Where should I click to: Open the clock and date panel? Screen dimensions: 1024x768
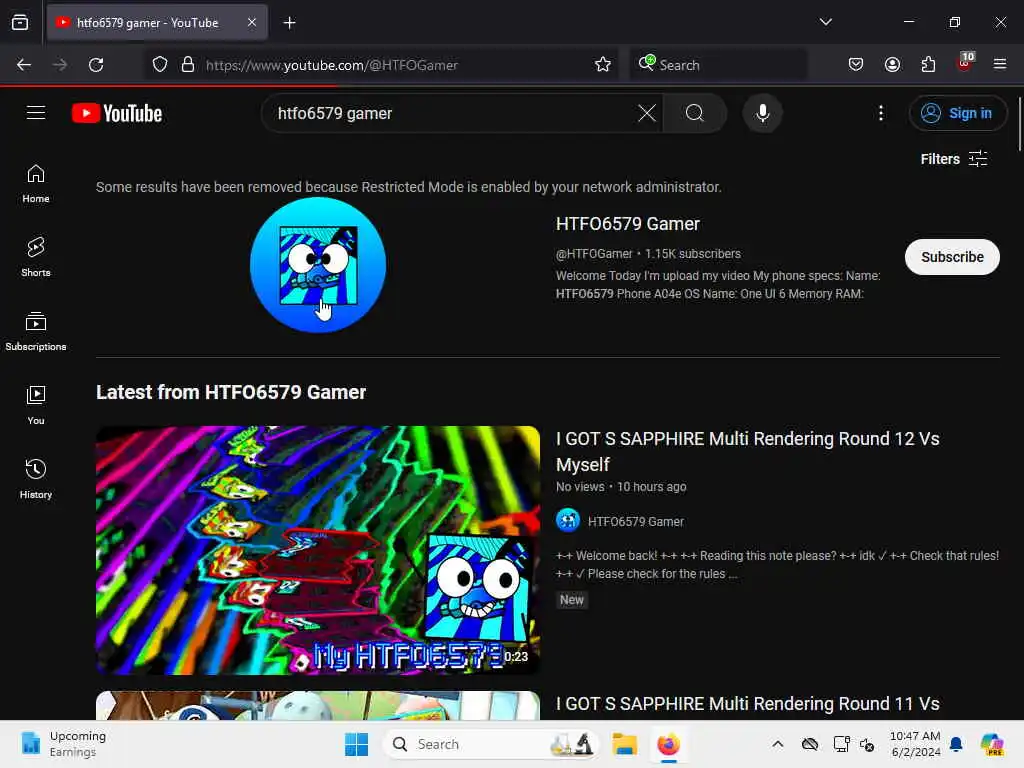click(x=915, y=744)
